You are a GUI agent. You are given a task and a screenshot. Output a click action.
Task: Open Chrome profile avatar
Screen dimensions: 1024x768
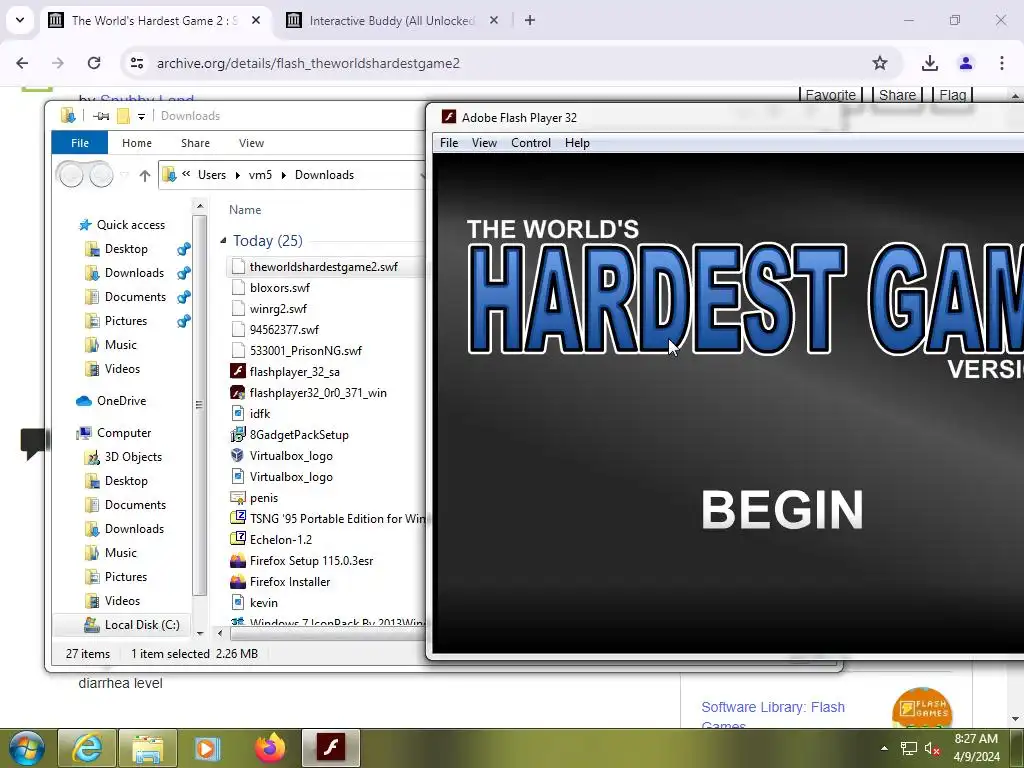966,63
